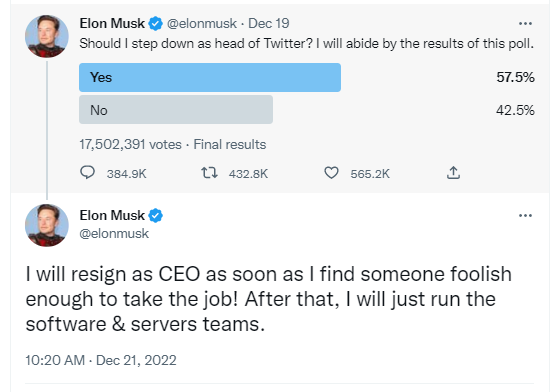The image size is (555, 392).
Task: Click the Elon Musk name on the resignation tweet
Action: [112, 216]
